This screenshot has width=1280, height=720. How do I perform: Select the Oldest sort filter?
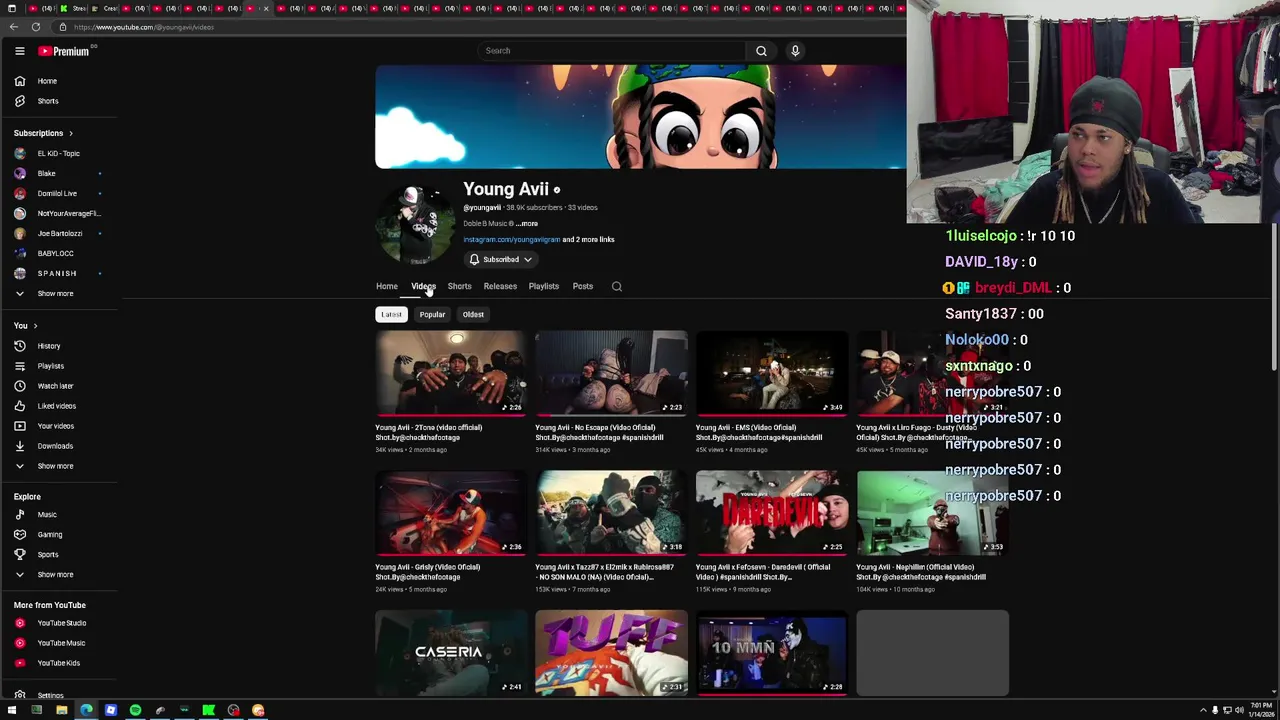click(x=473, y=315)
